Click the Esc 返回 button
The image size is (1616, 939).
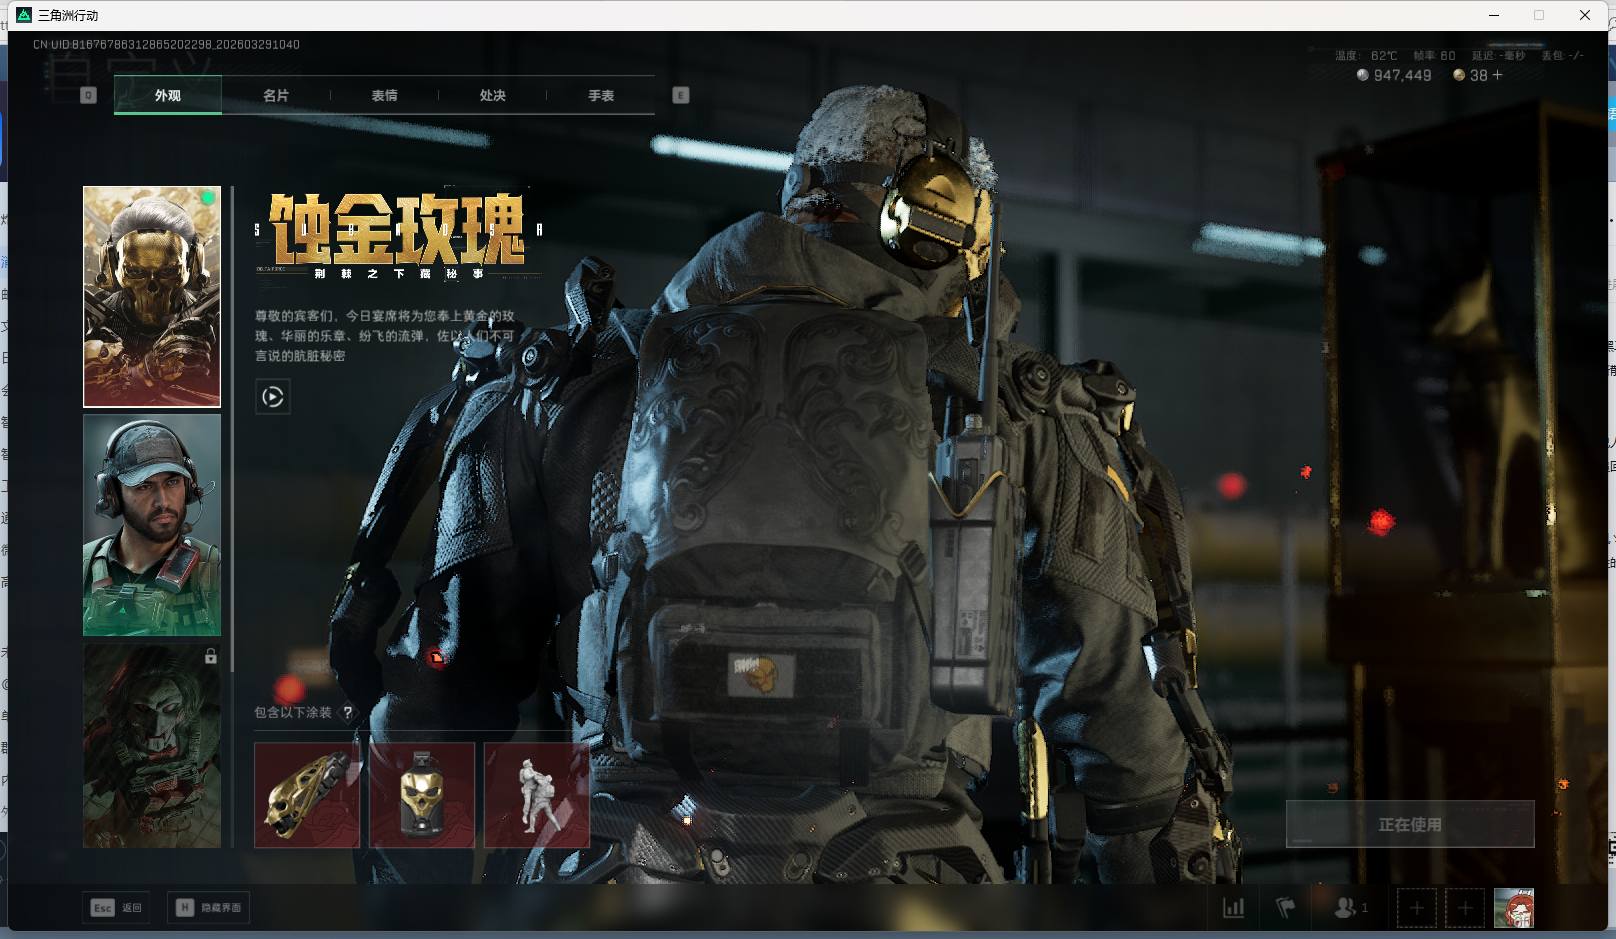pyautogui.click(x=117, y=908)
